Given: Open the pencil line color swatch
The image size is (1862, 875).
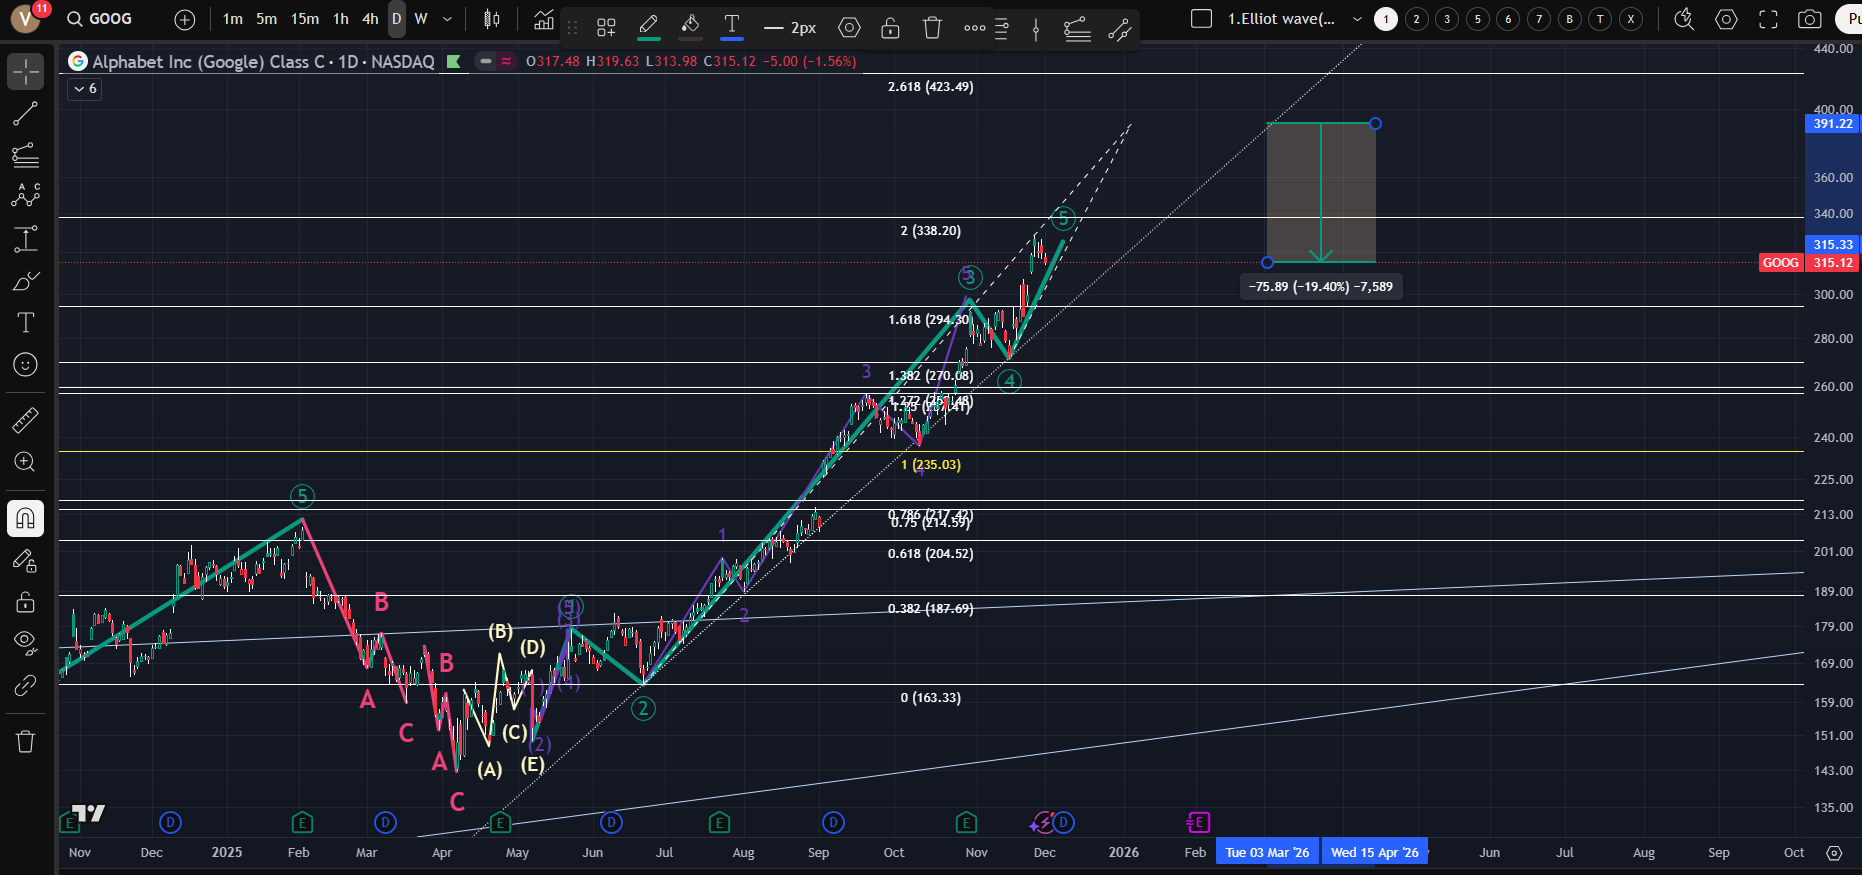Looking at the screenshot, I should pos(648,27).
